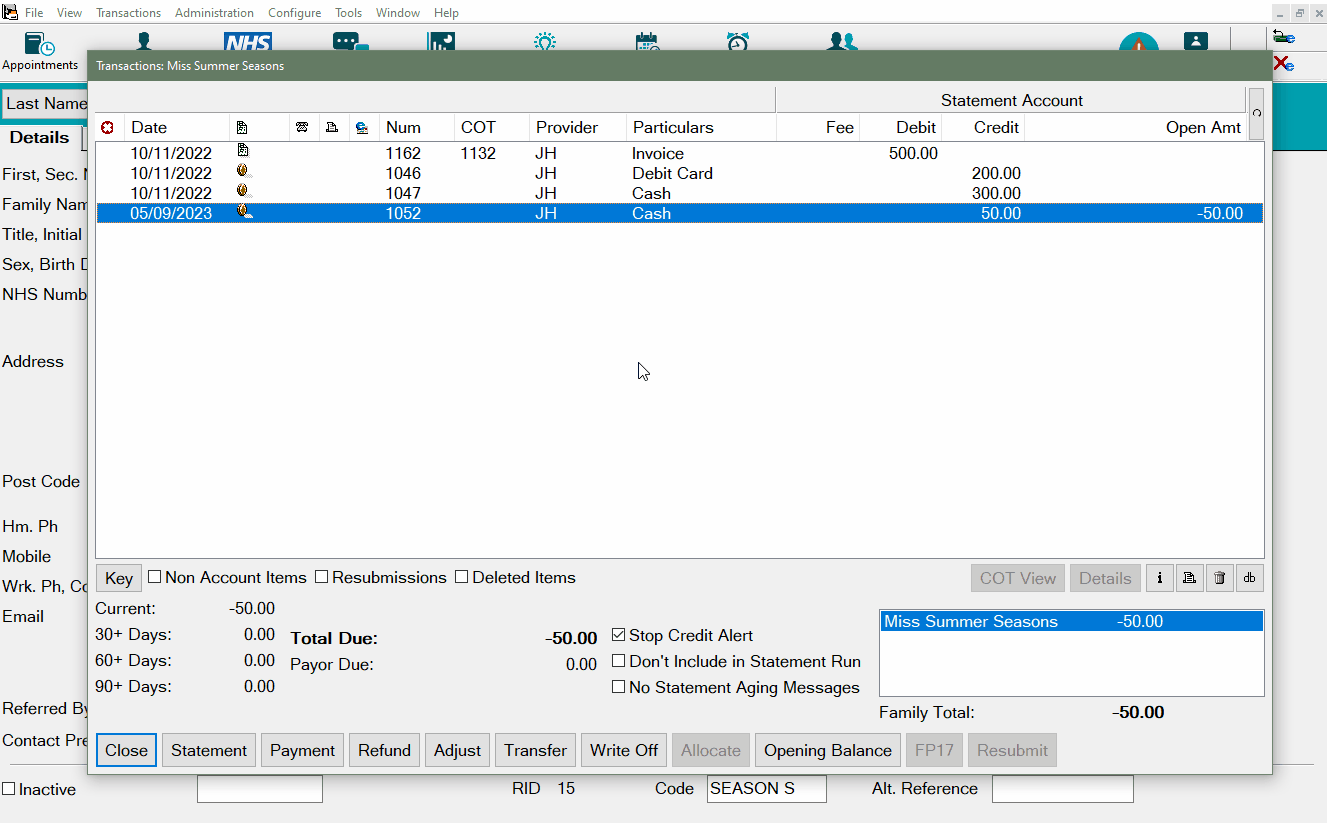Open the chart reports toolbar icon
This screenshot has height=823, width=1327.
click(441, 41)
